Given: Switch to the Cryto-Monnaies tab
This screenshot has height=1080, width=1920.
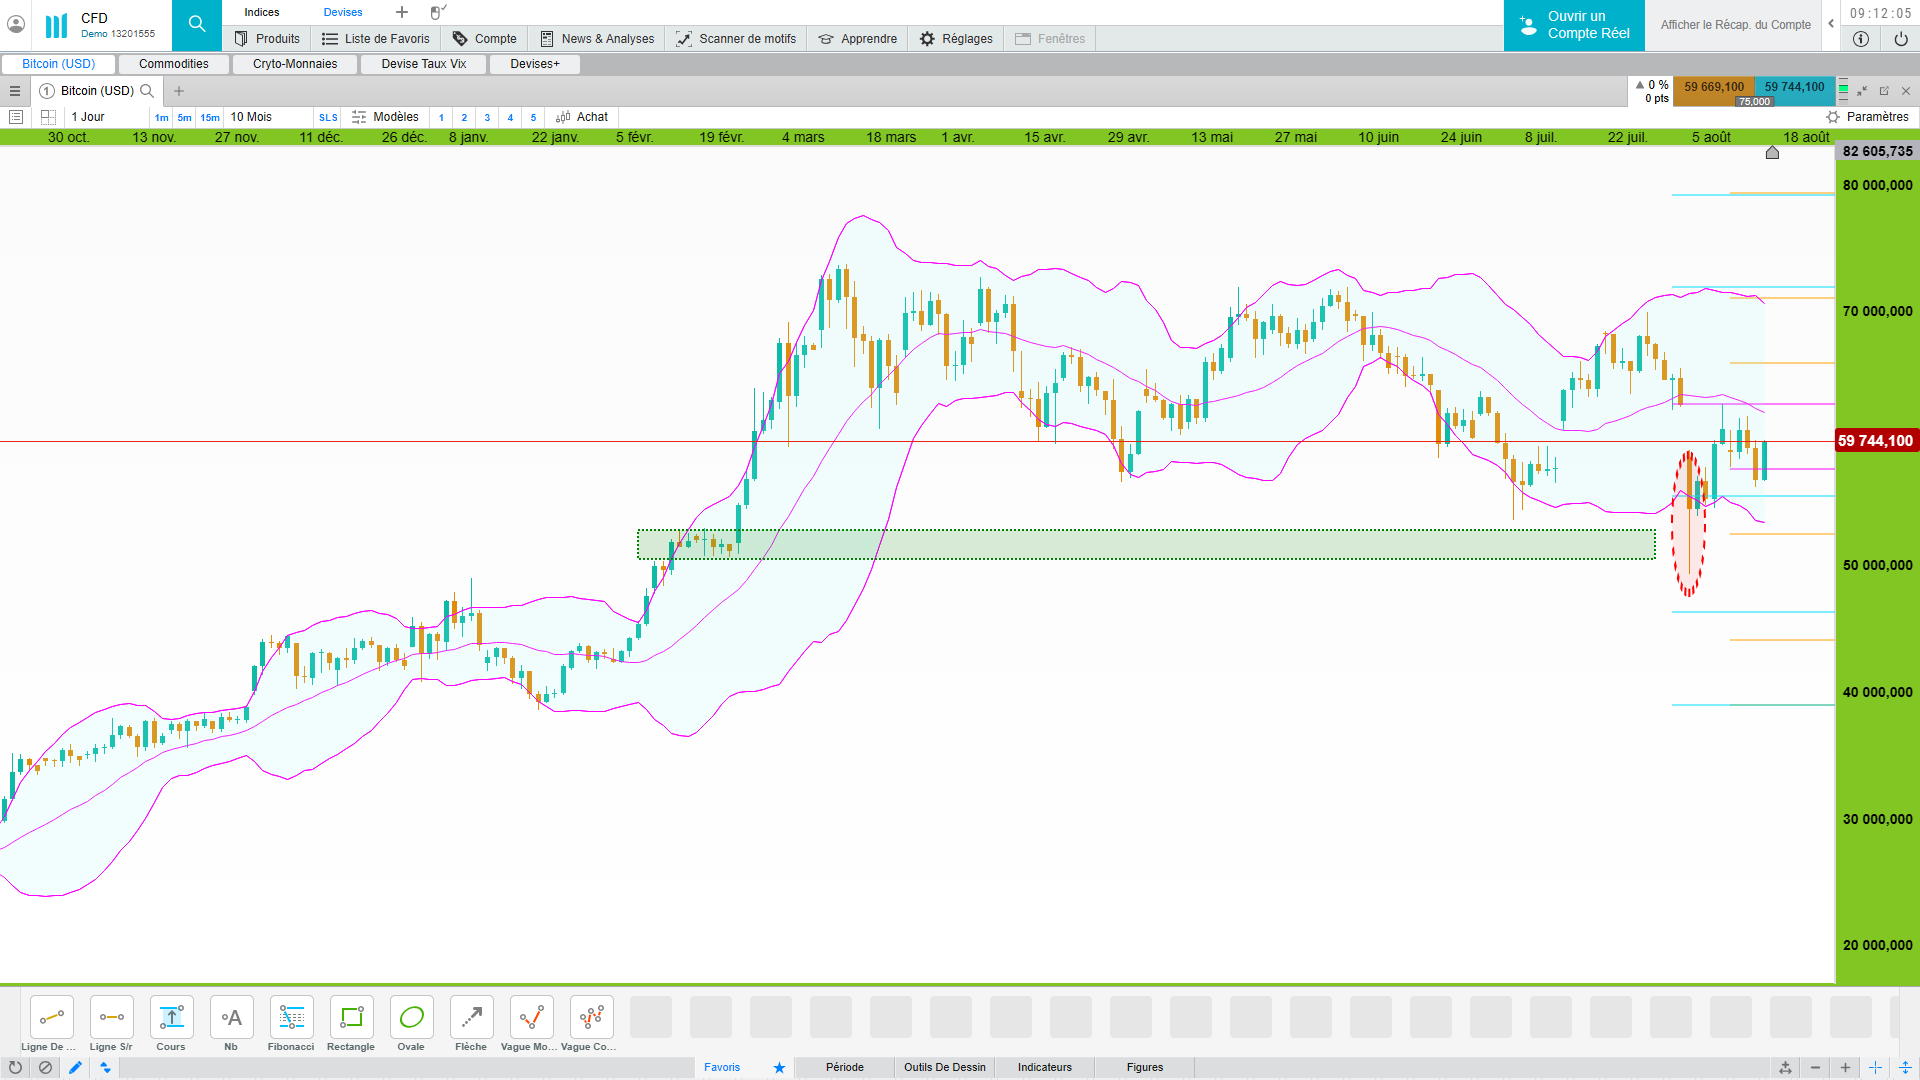Looking at the screenshot, I should point(295,64).
